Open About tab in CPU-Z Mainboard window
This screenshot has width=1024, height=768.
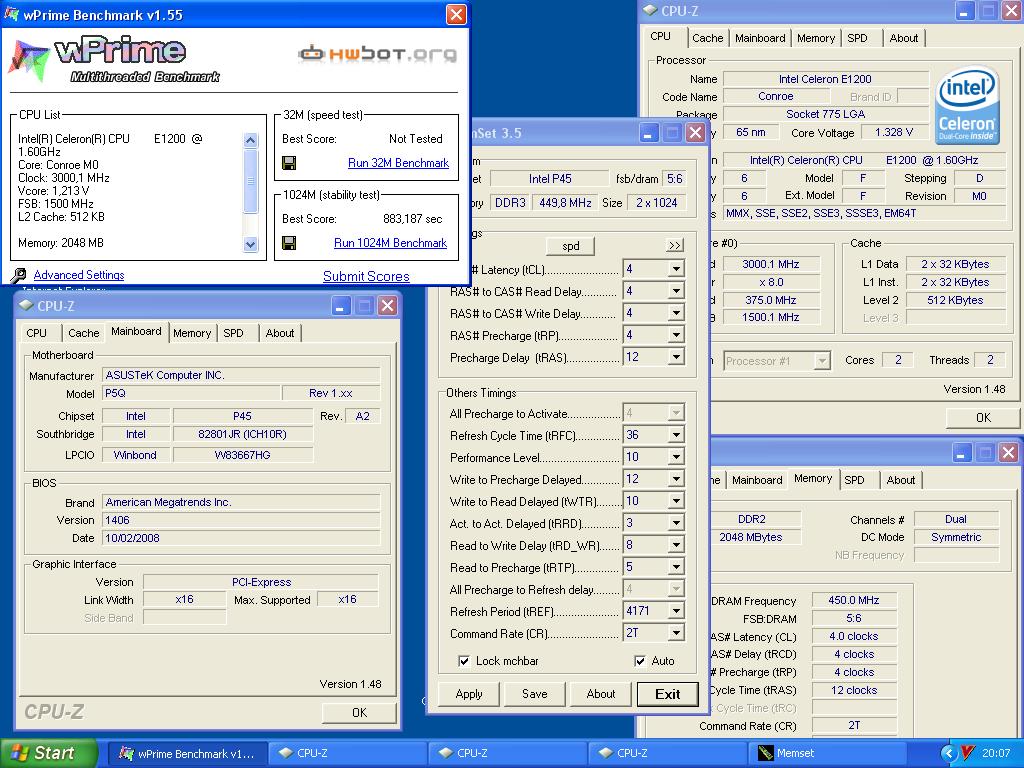(280, 333)
